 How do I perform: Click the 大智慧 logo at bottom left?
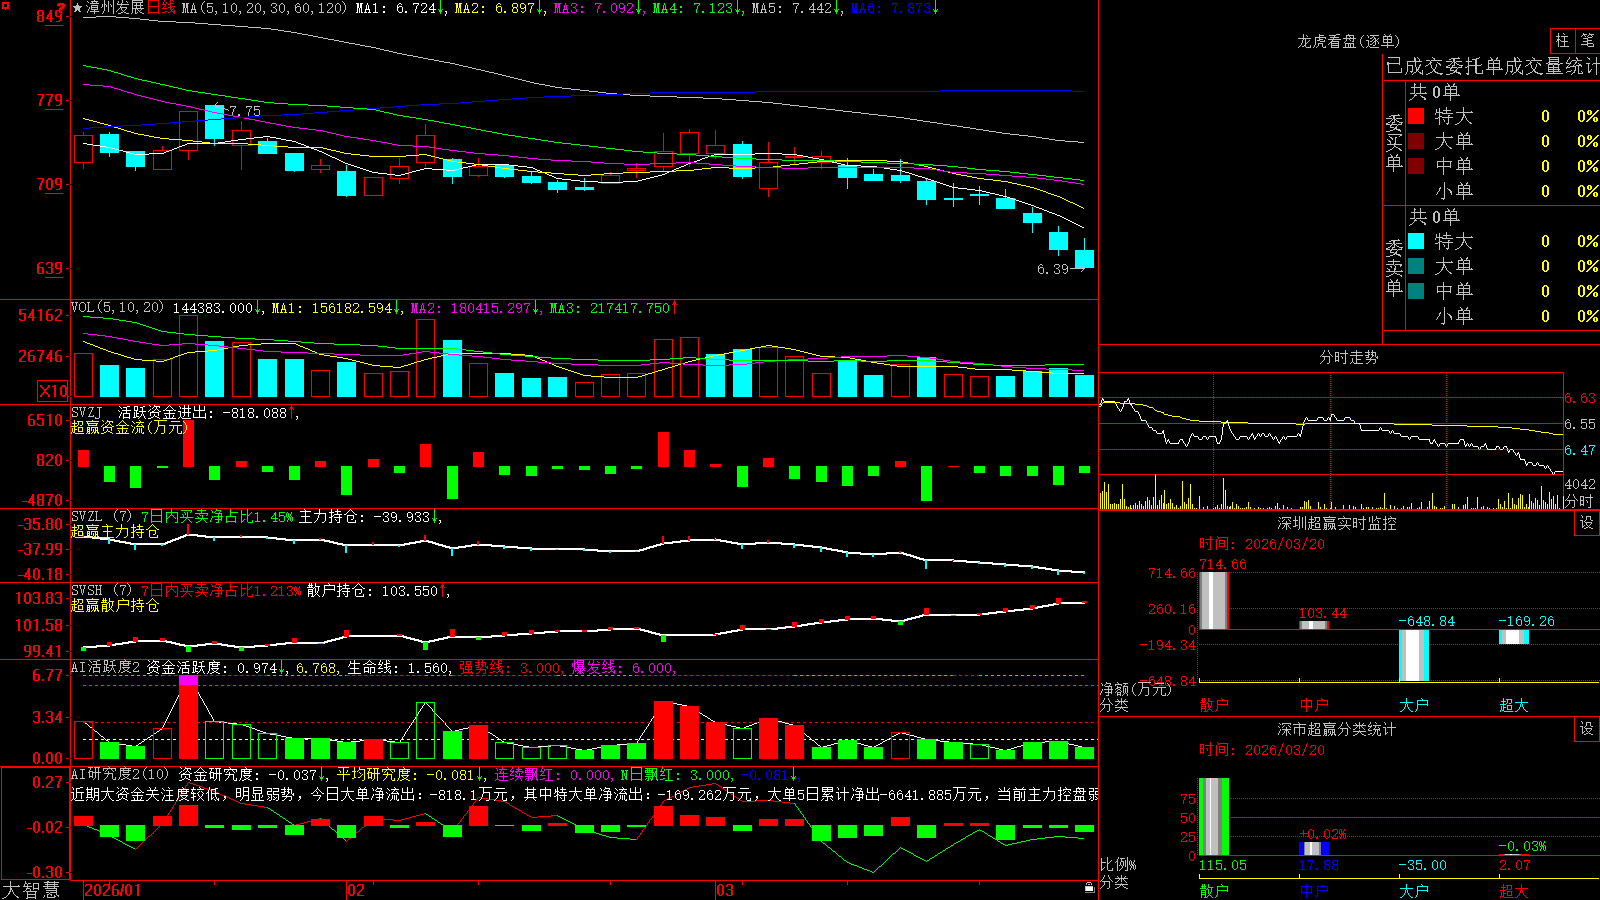click(x=31, y=890)
